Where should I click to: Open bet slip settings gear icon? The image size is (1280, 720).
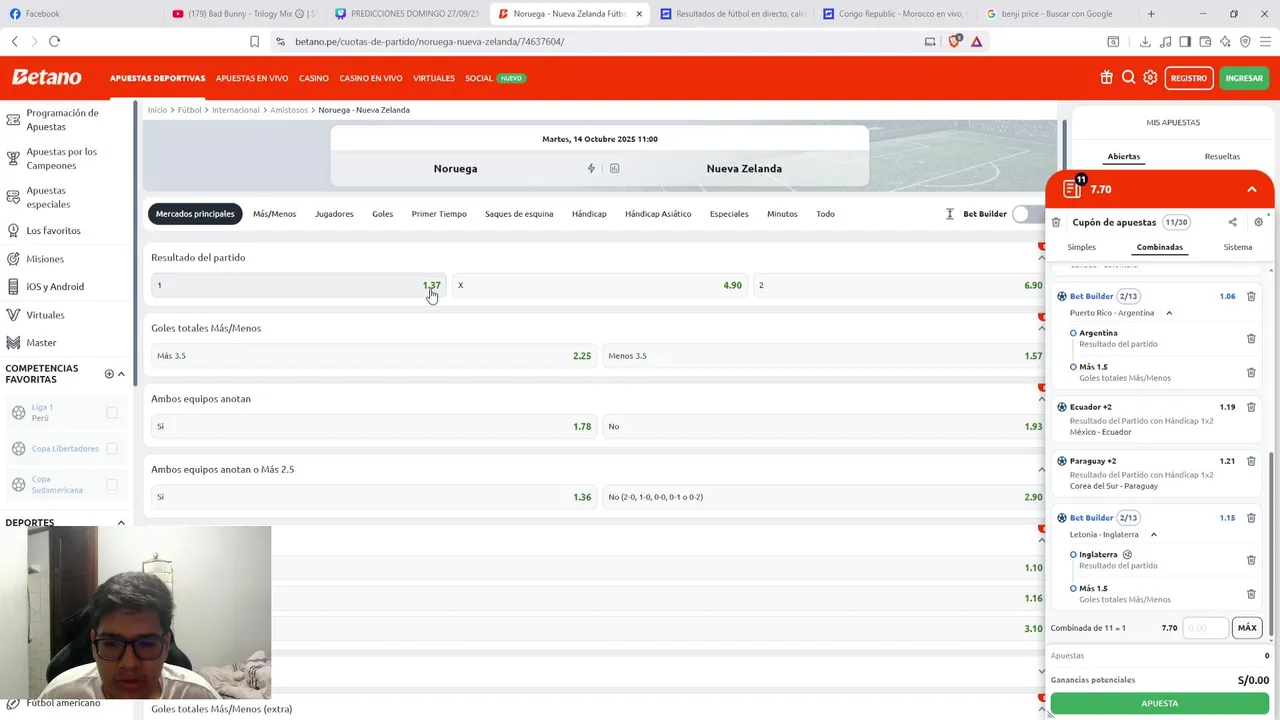pyautogui.click(x=1258, y=222)
